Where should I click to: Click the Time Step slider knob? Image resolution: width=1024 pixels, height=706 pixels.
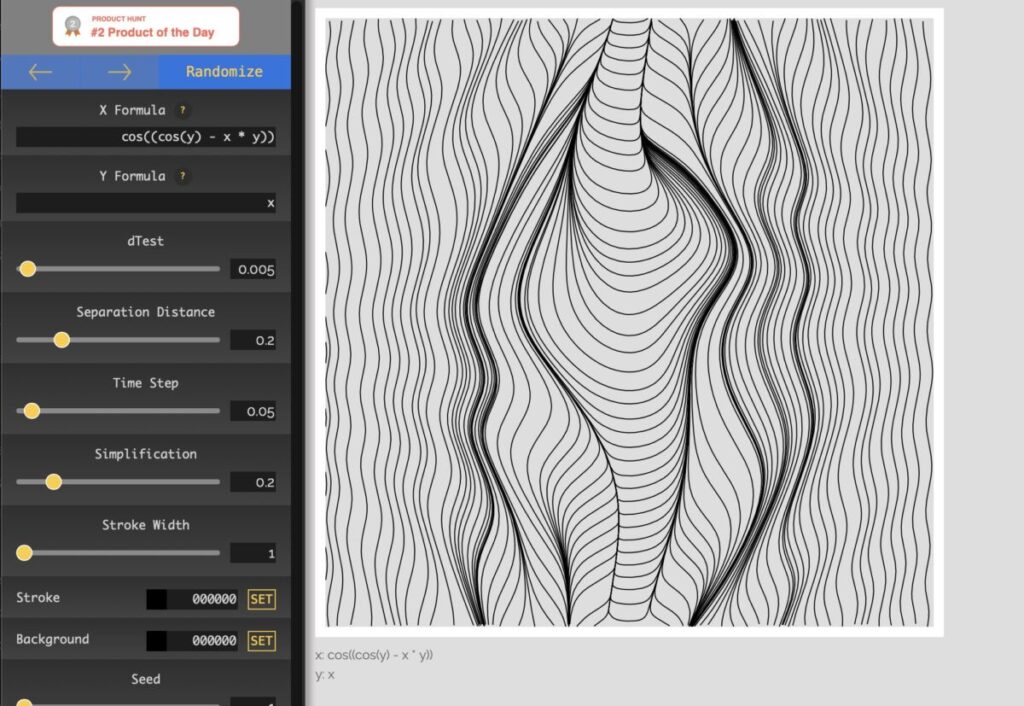(31, 411)
